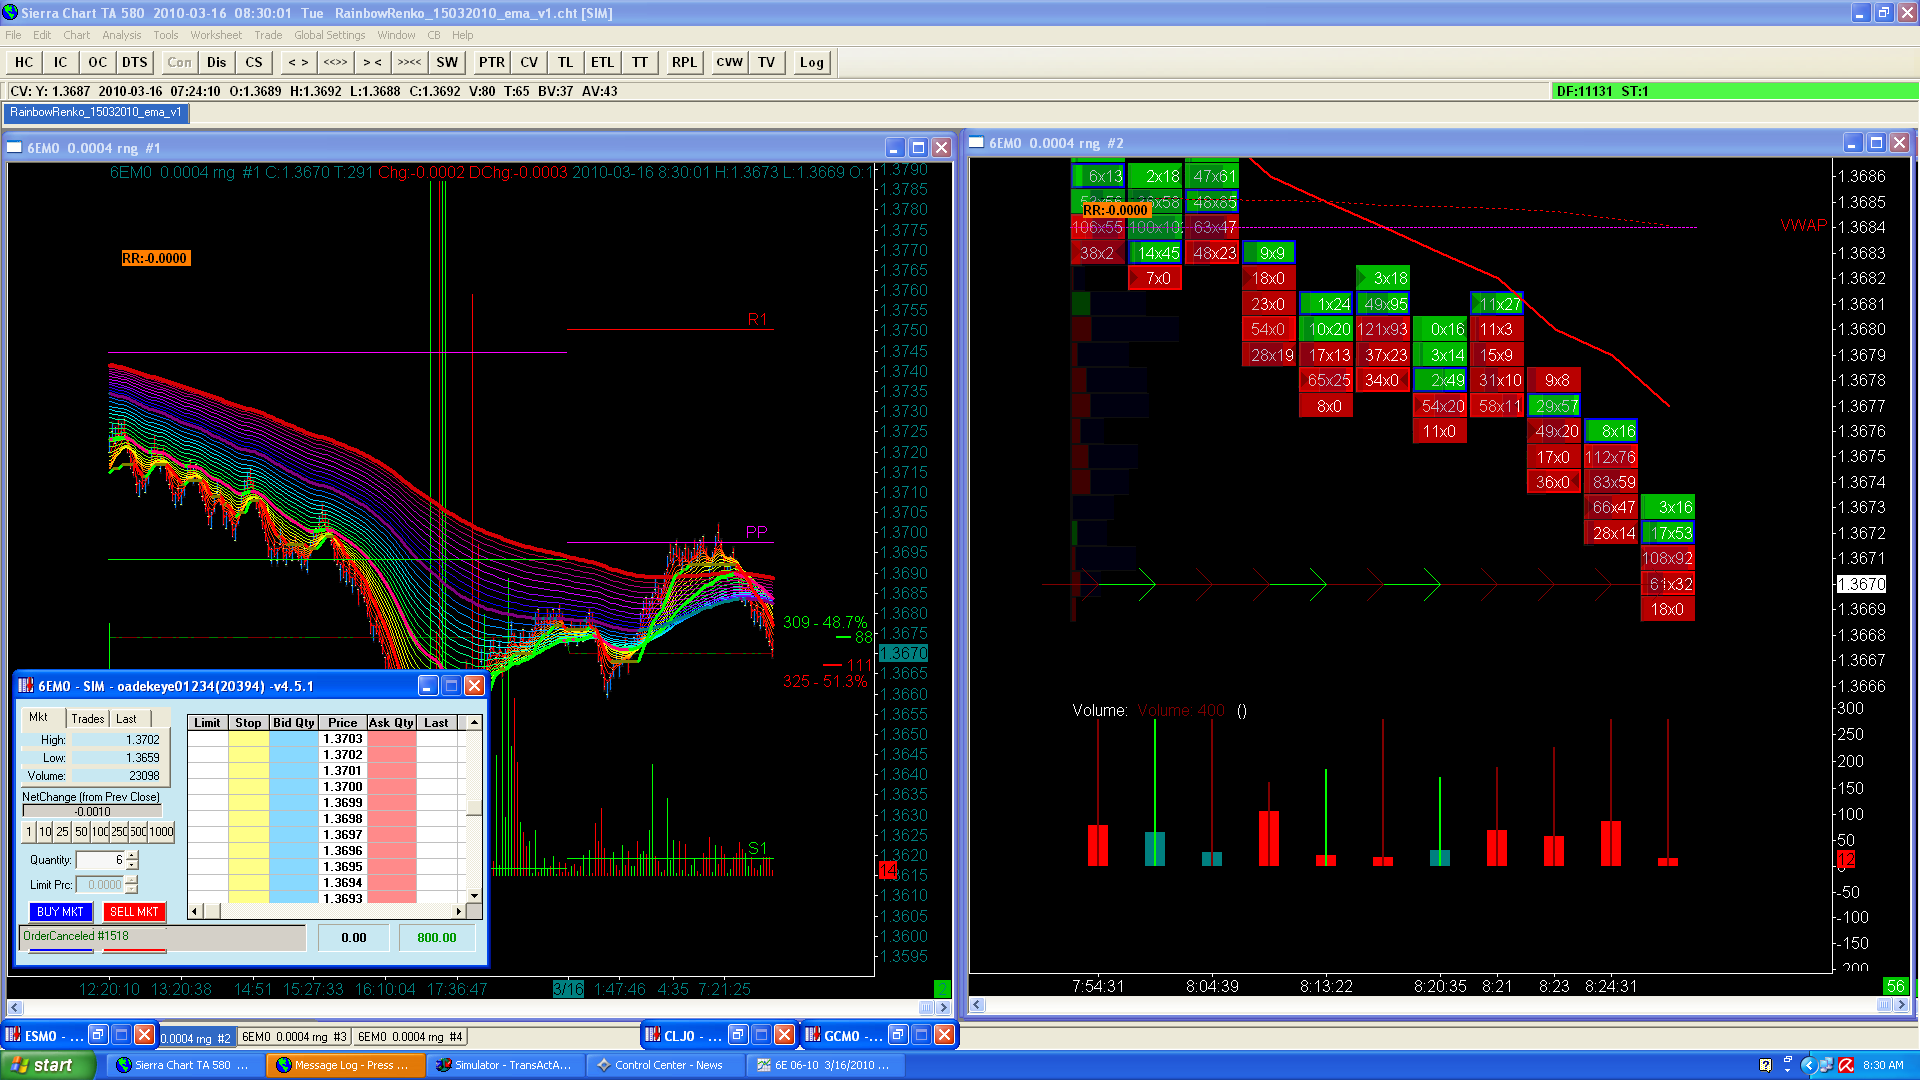
Task: Toggle the CV chart values tool
Action: [529, 62]
